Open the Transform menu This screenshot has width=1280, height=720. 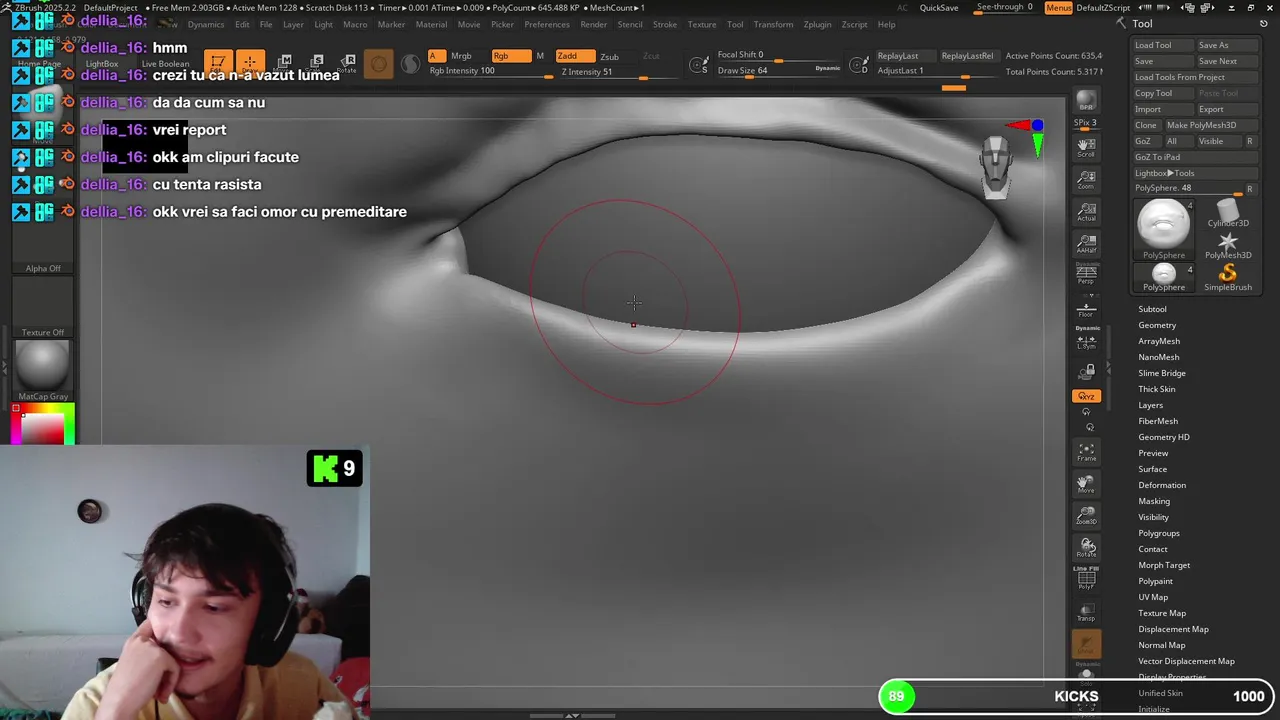(773, 24)
